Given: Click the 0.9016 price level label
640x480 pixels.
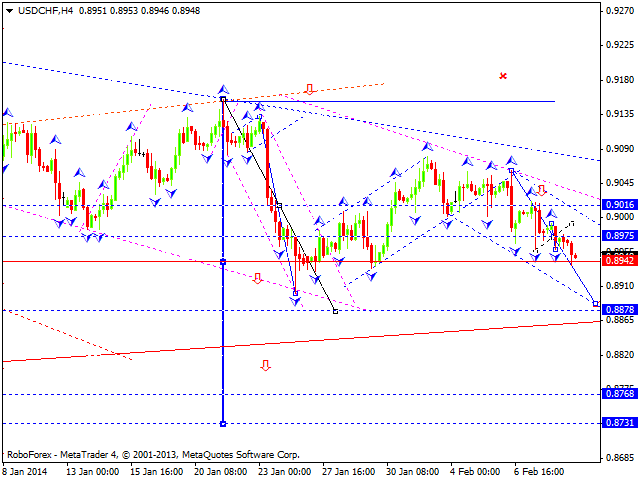Looking at the screenshot, I should (x=620, y=205).
